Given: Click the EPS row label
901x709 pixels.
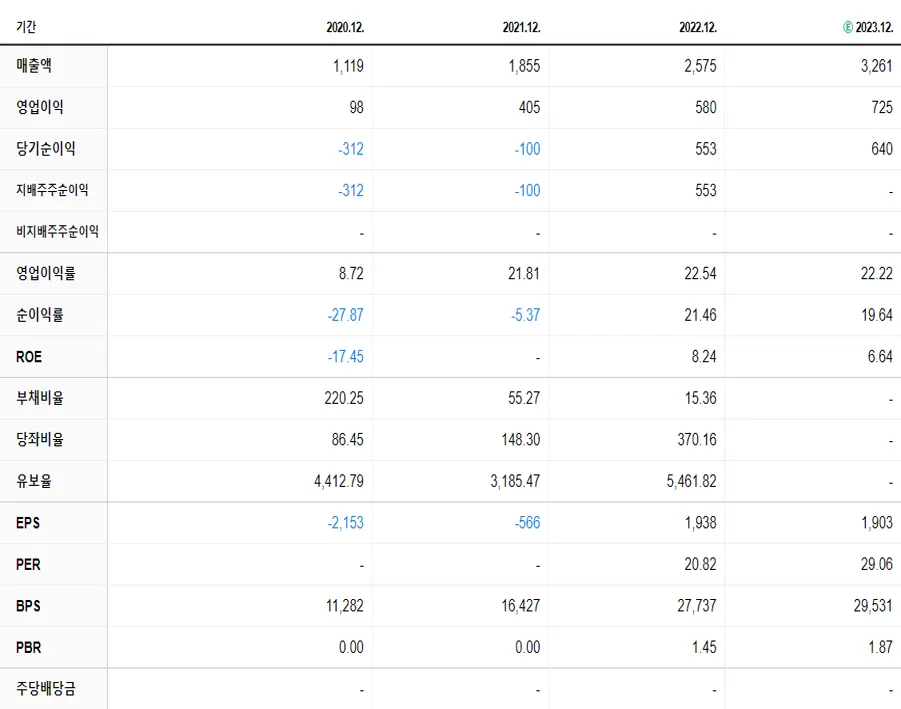Looking at the screenshot, I should pyautogui.click(x=28, y=523).
